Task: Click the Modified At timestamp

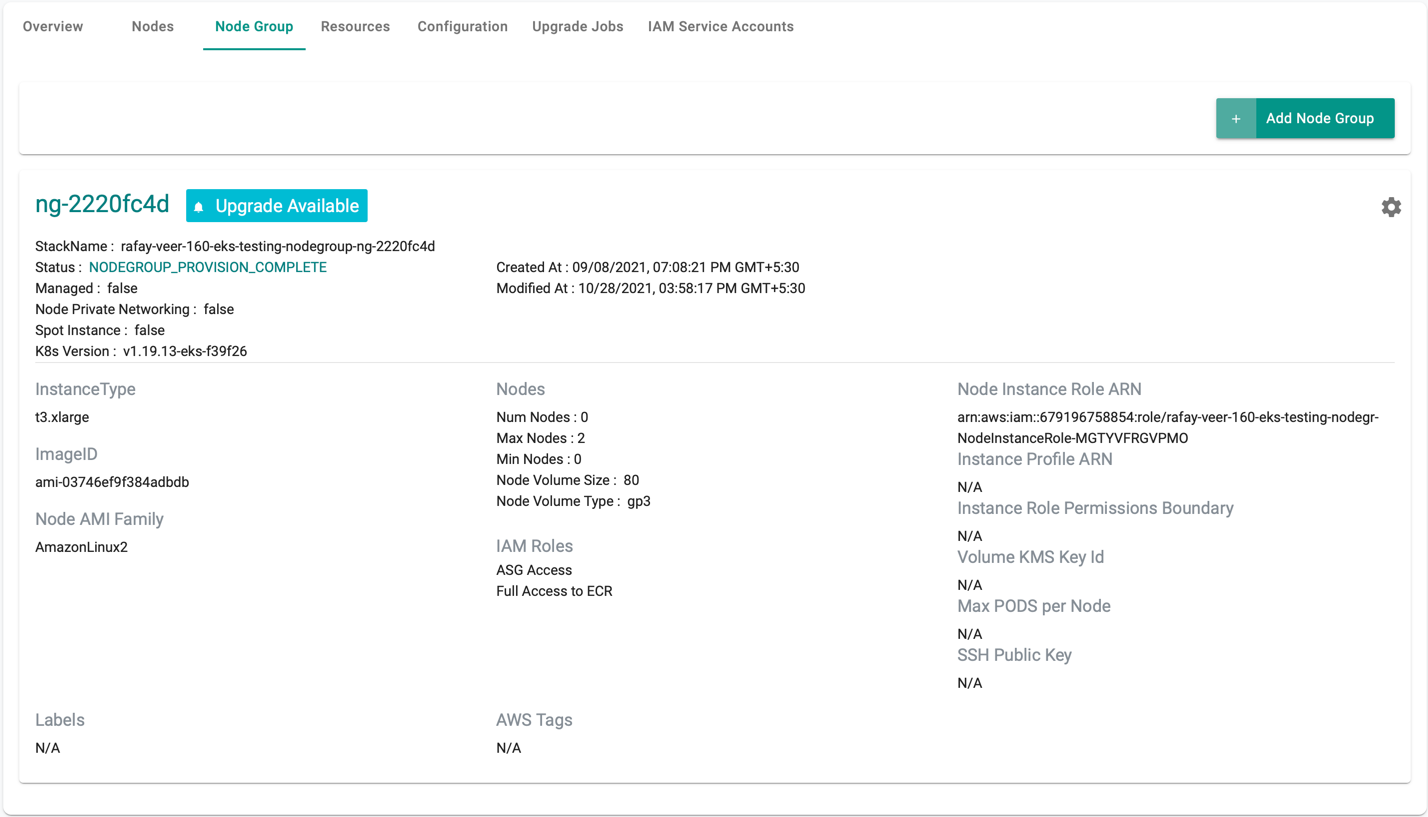Action: click(651, 289)
